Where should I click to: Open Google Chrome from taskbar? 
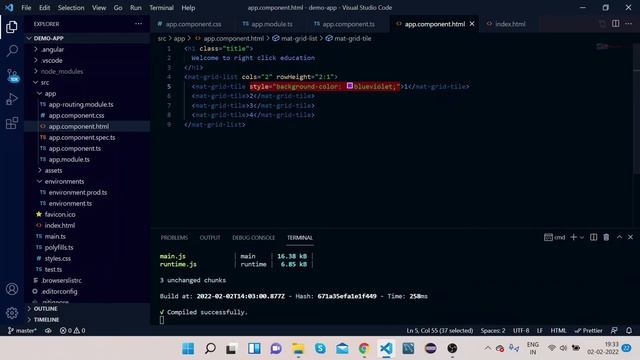click(x=364, y=349)
